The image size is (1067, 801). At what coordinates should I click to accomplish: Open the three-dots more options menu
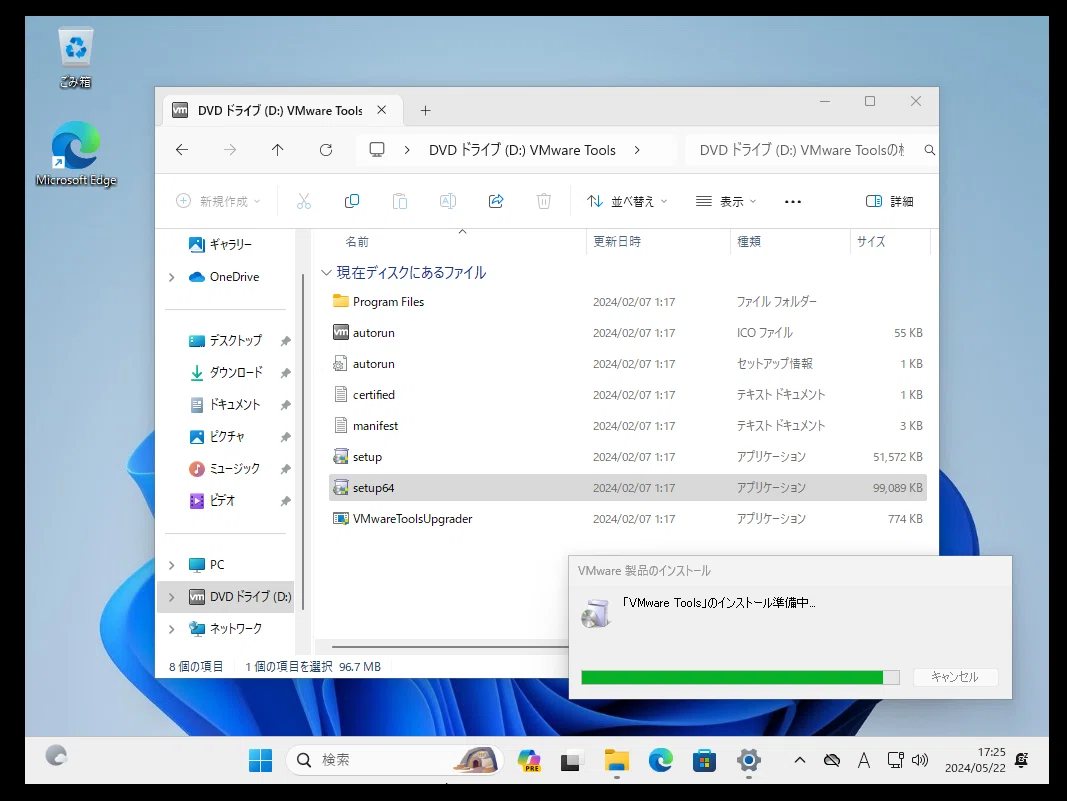[x=793, y=201]
